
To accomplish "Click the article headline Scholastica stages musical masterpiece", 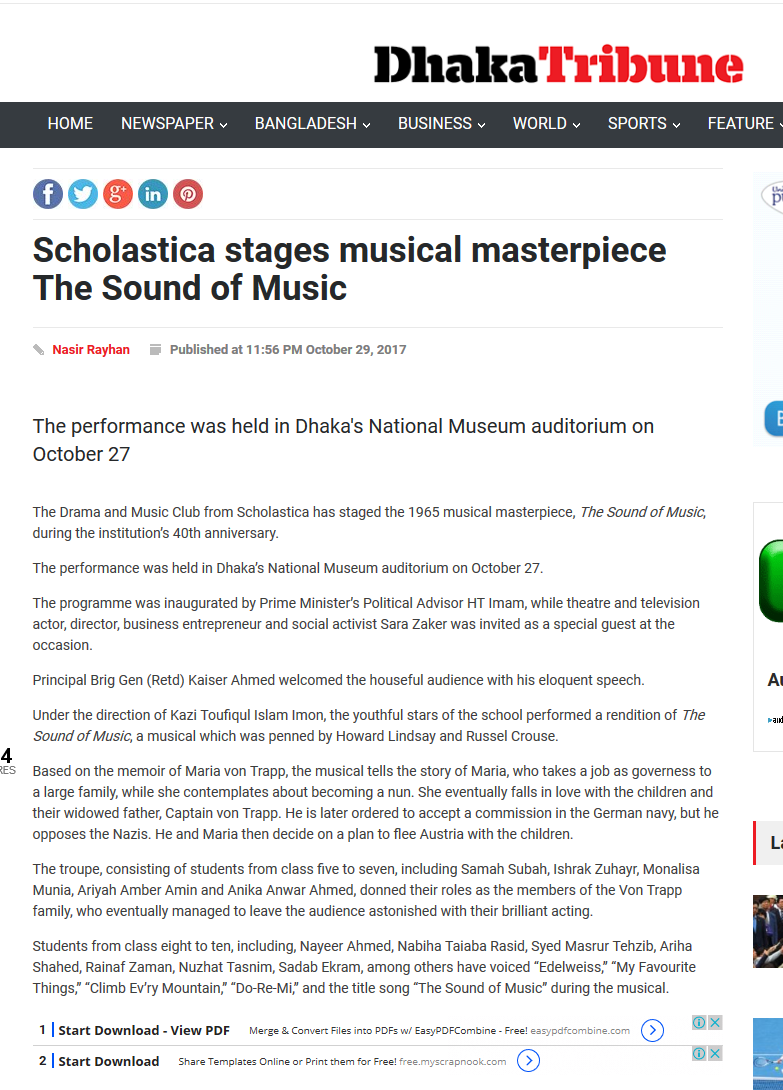I will tap(349, 269).
